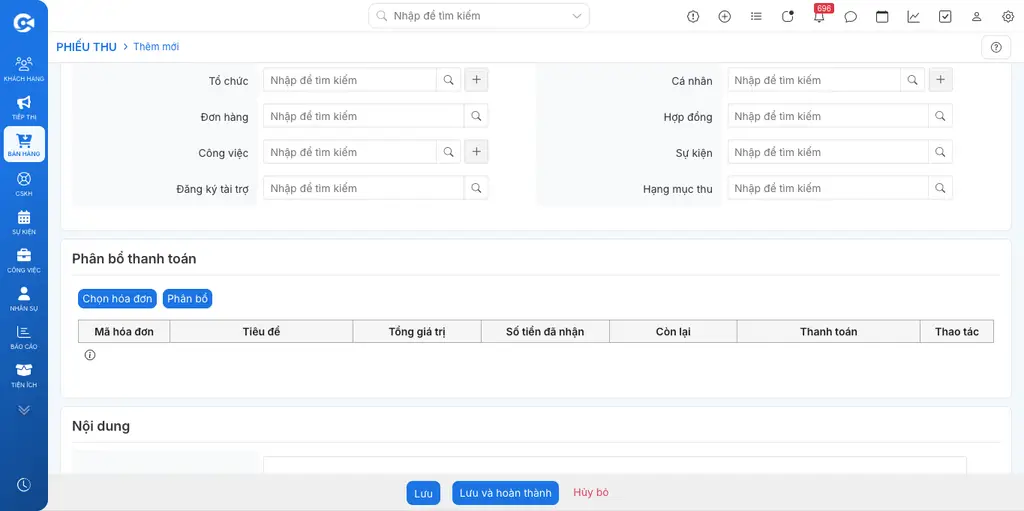The image size is (1024, 511).
Task: Open the user account menu icon
Action: (976, 17)
